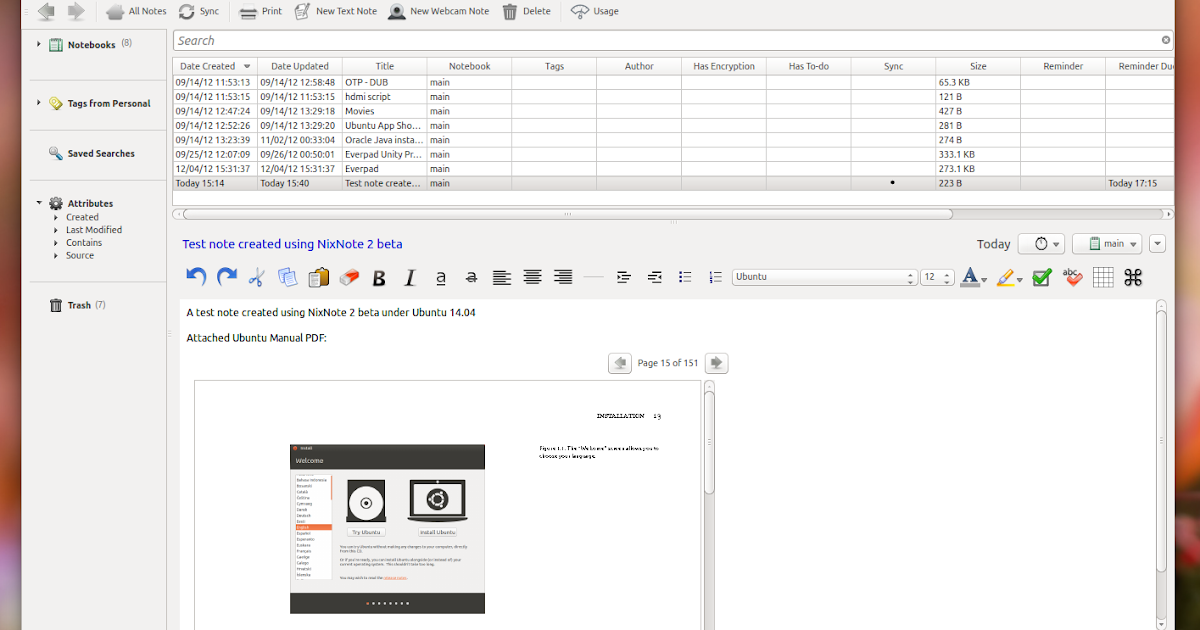
Task: Align text right
Action: [563, 277]
